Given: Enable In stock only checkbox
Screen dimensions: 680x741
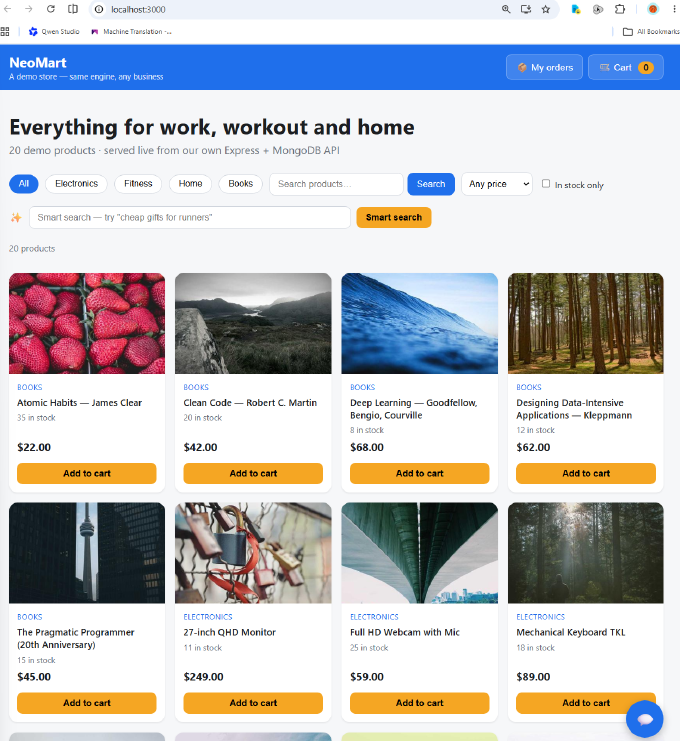Looking at the screenshot, I should click(546, 184).
